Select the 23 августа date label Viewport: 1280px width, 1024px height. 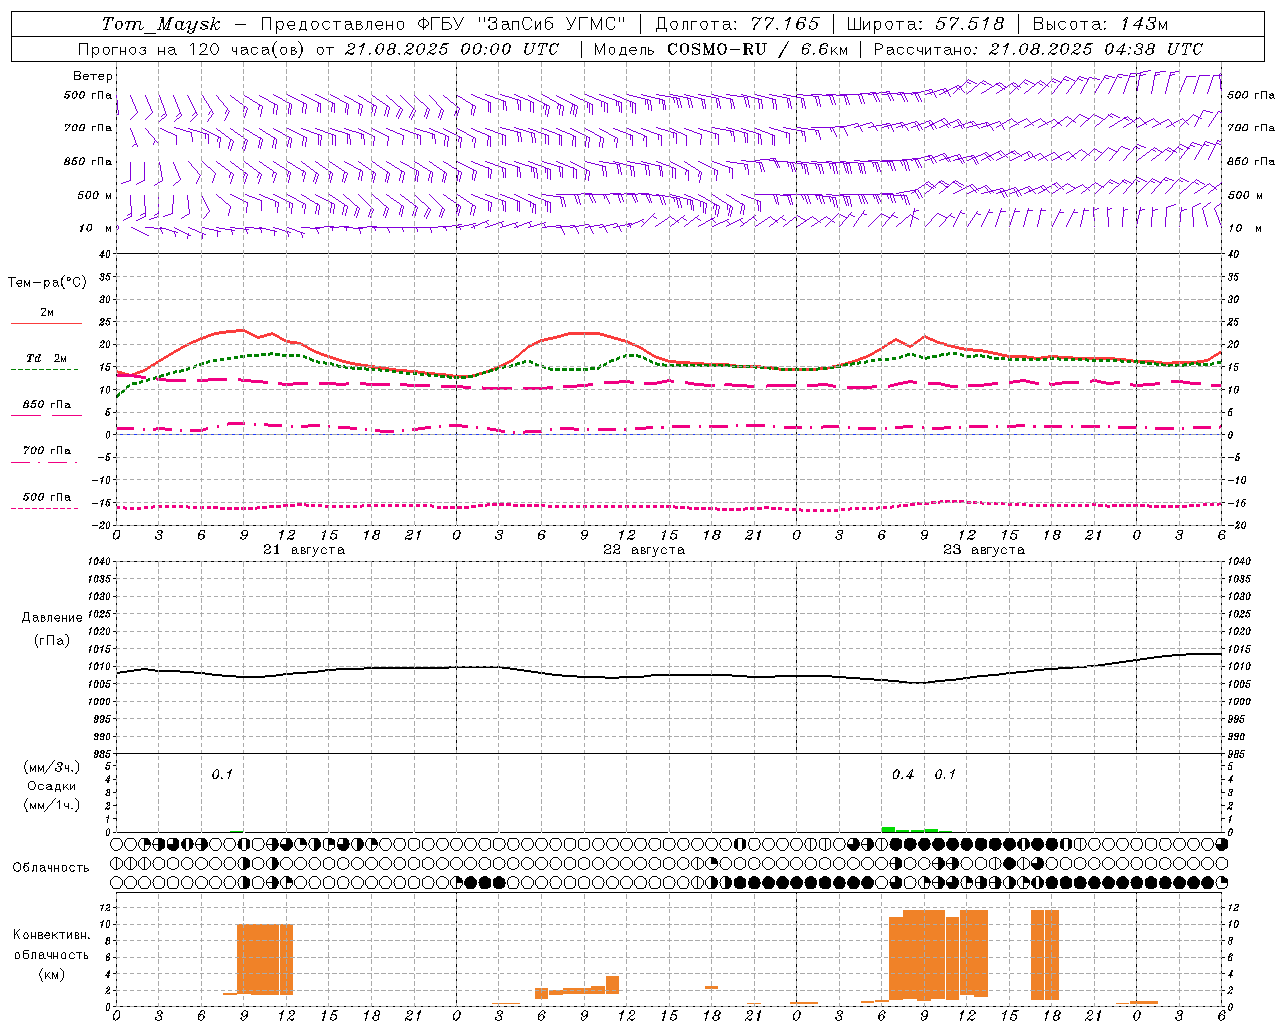[x=984, y=550]
